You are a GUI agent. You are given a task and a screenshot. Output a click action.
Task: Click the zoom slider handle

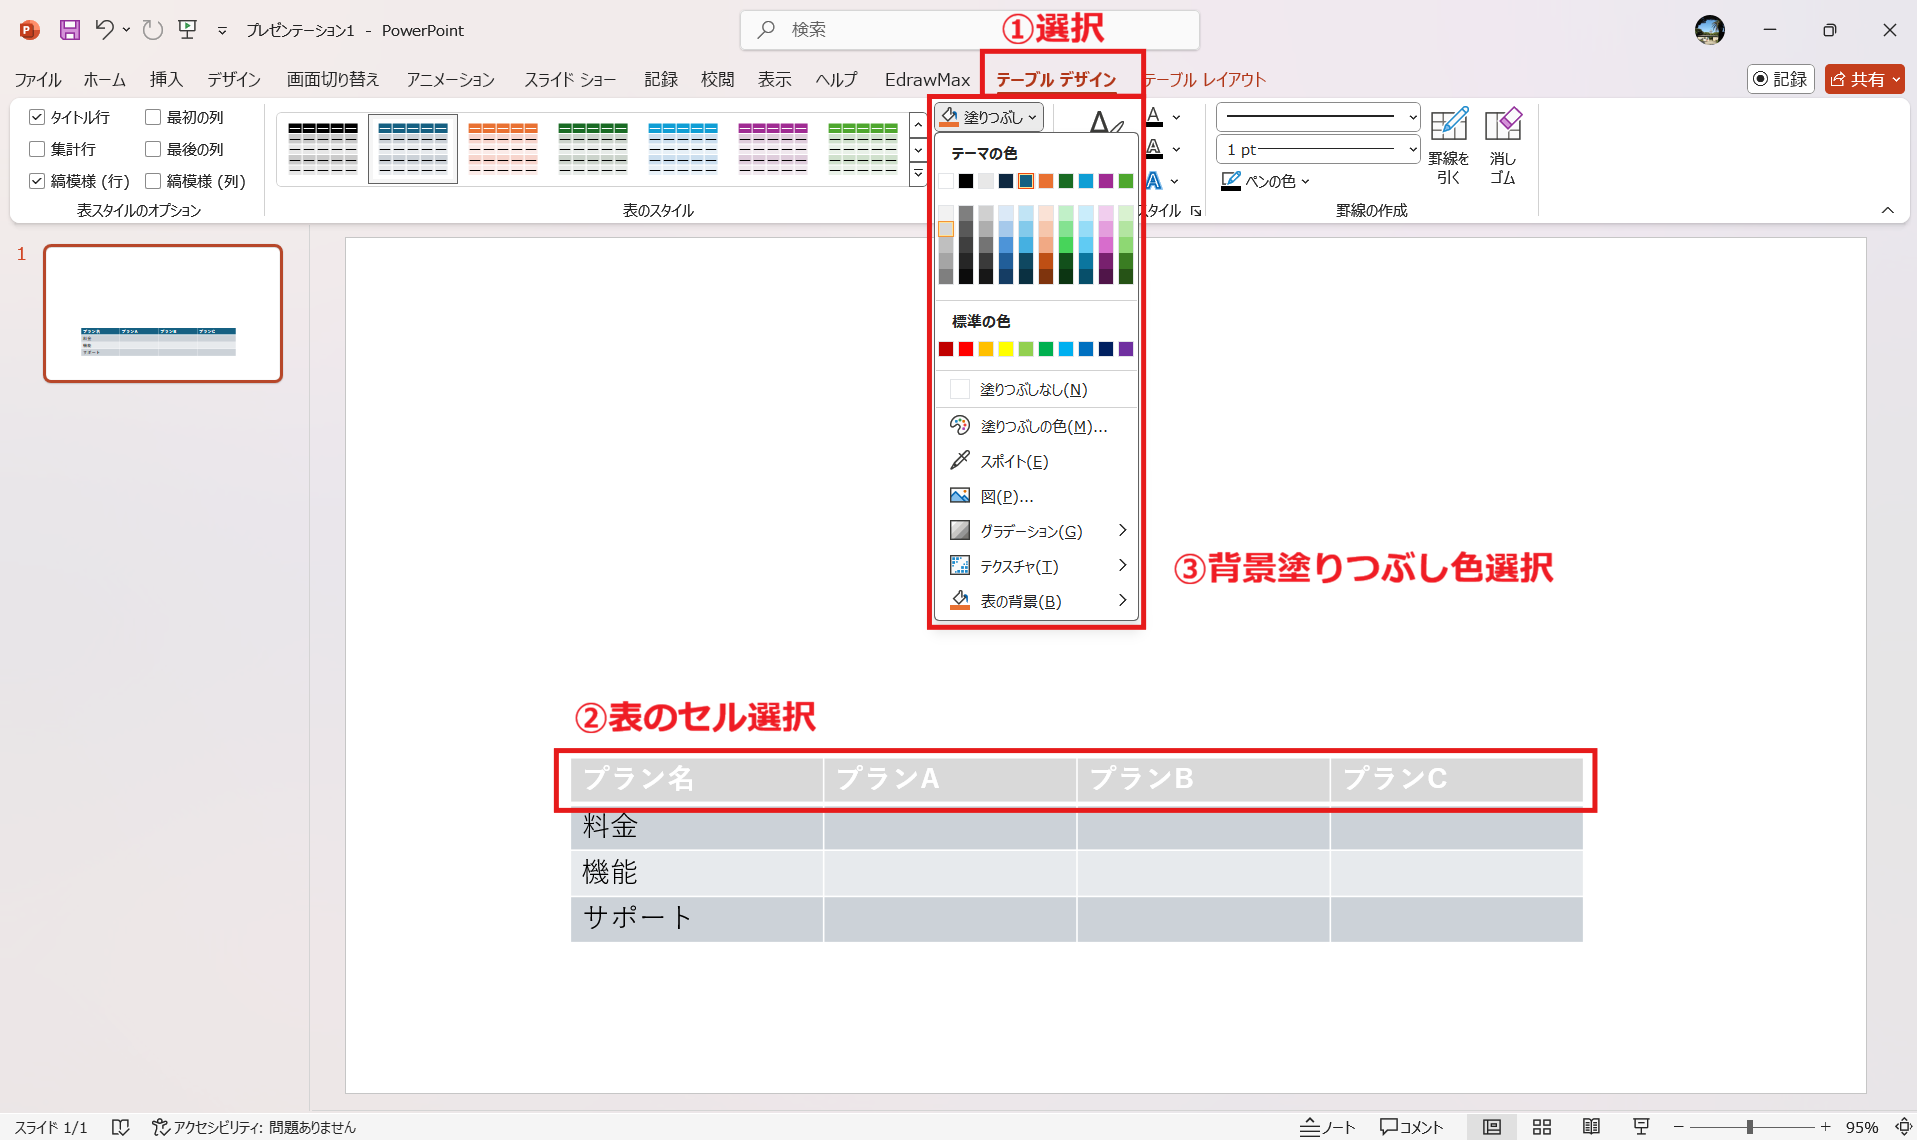(1750, 1127)
